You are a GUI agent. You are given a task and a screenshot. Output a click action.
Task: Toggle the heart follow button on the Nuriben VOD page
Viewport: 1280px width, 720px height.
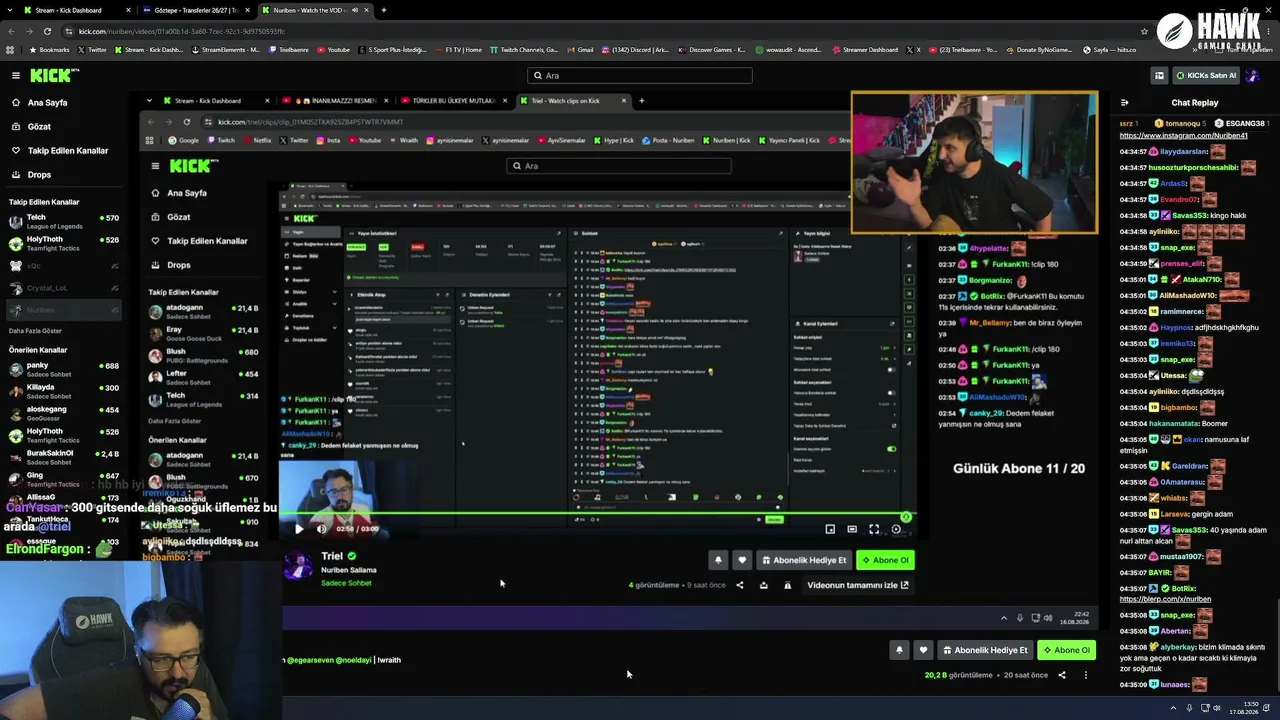pos(923,650)
